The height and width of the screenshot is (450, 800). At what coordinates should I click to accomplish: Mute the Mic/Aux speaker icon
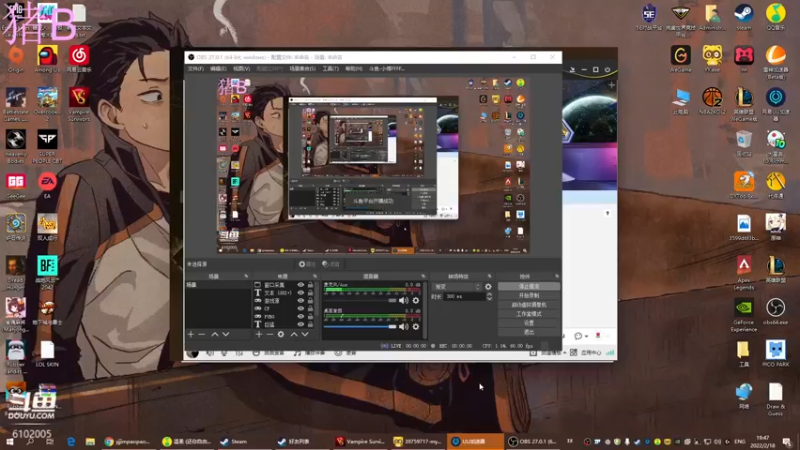click(x=404, y=301)
